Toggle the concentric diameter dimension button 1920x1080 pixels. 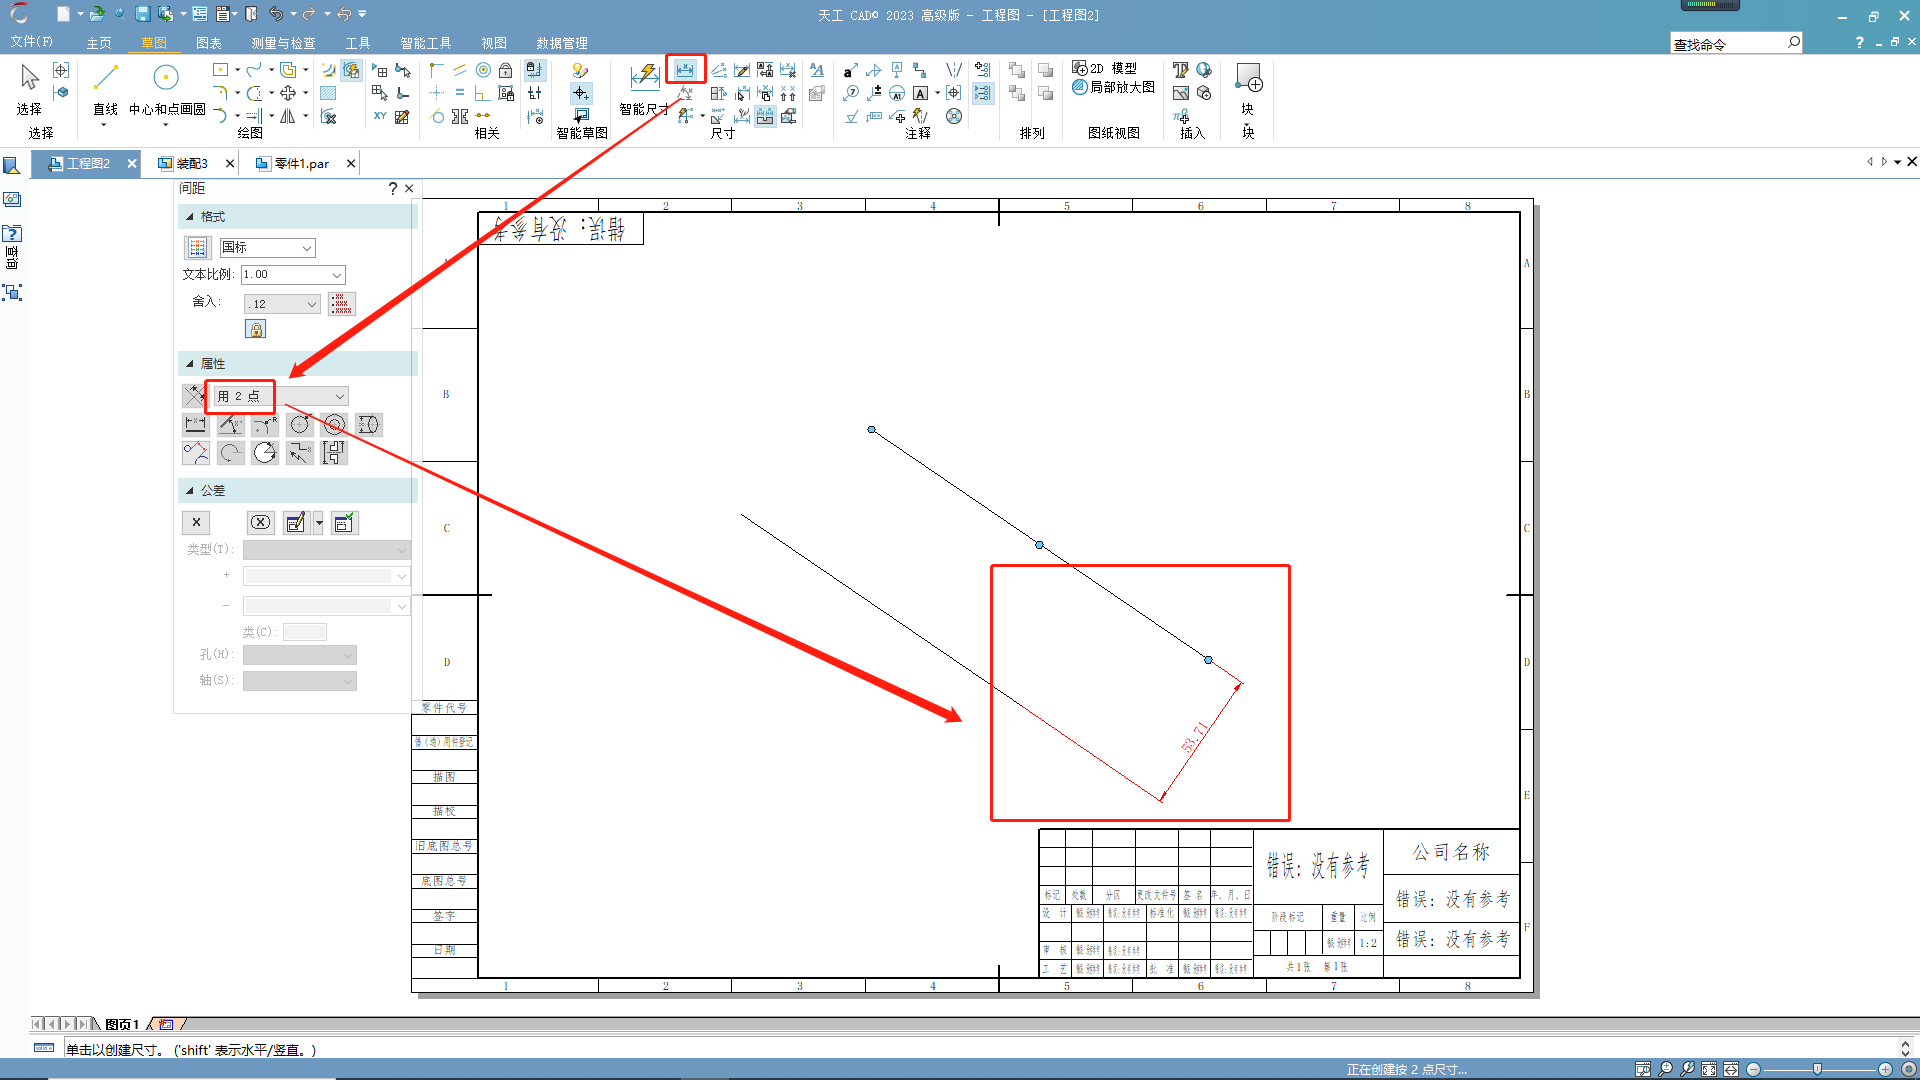(334, 424)
